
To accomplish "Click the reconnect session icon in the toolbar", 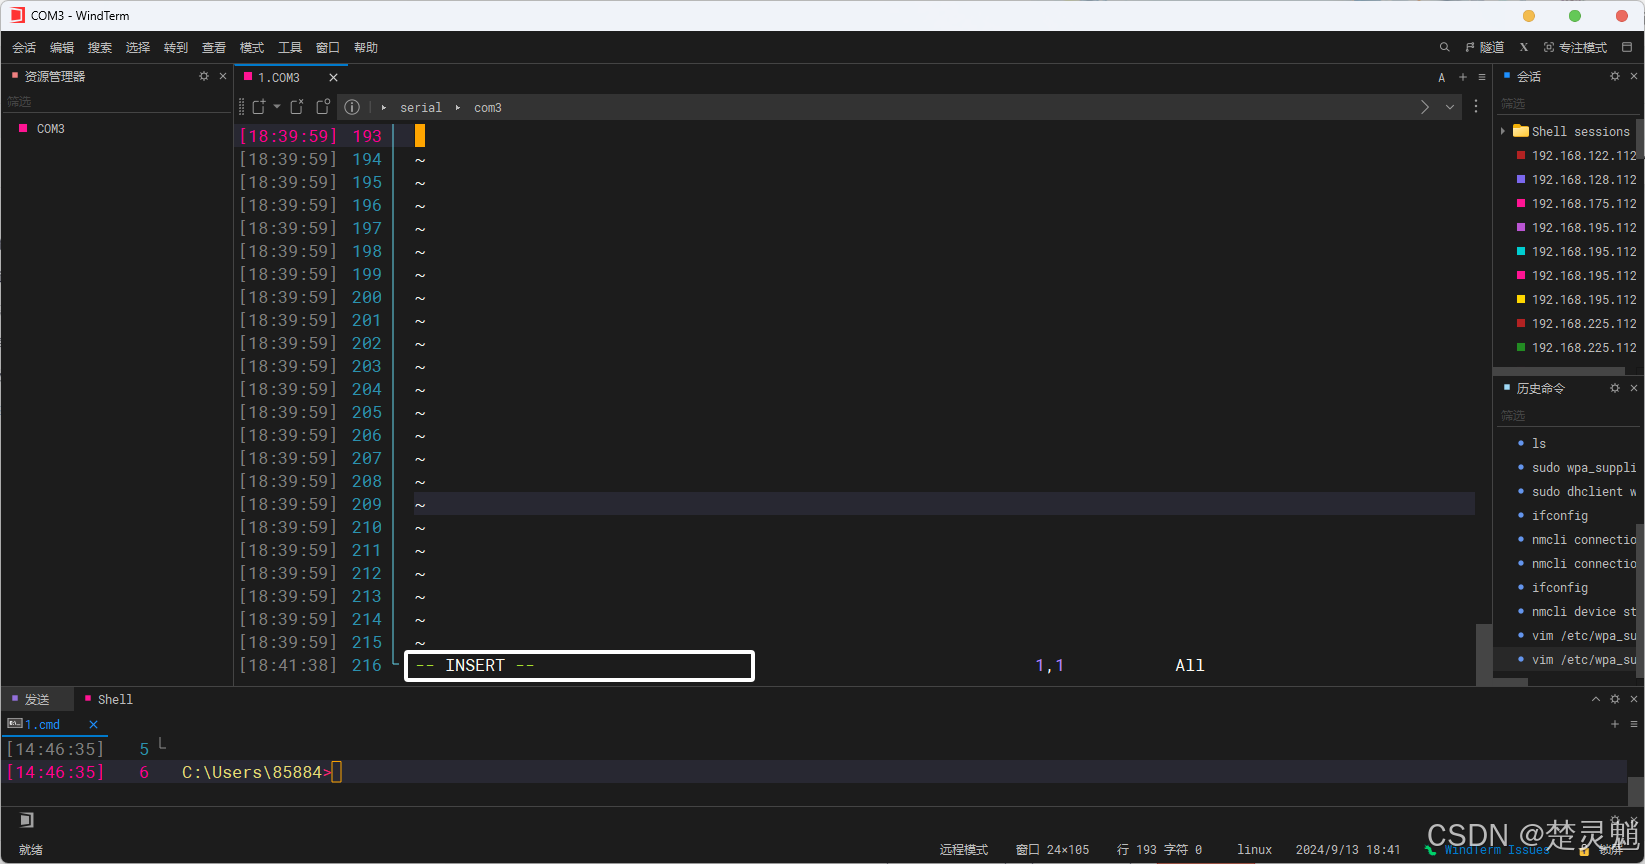I will (323, 107).
